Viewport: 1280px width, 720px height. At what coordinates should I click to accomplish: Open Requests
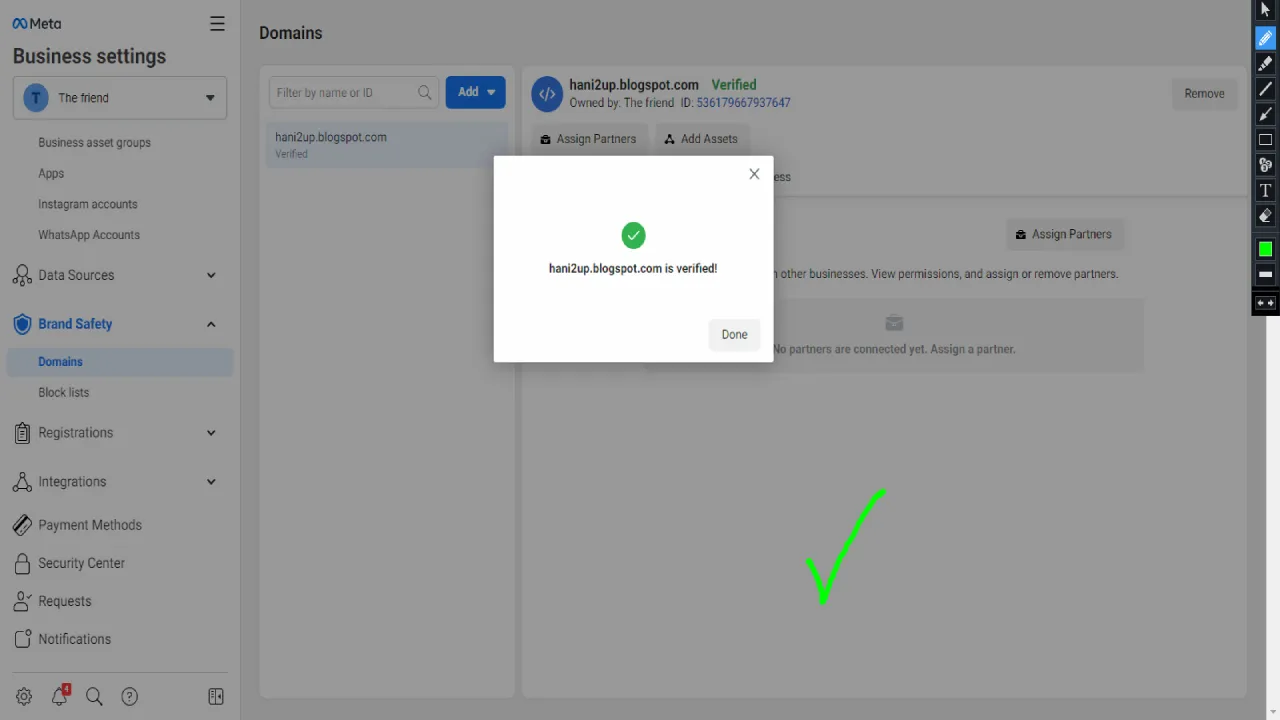[x=64, y=601]
